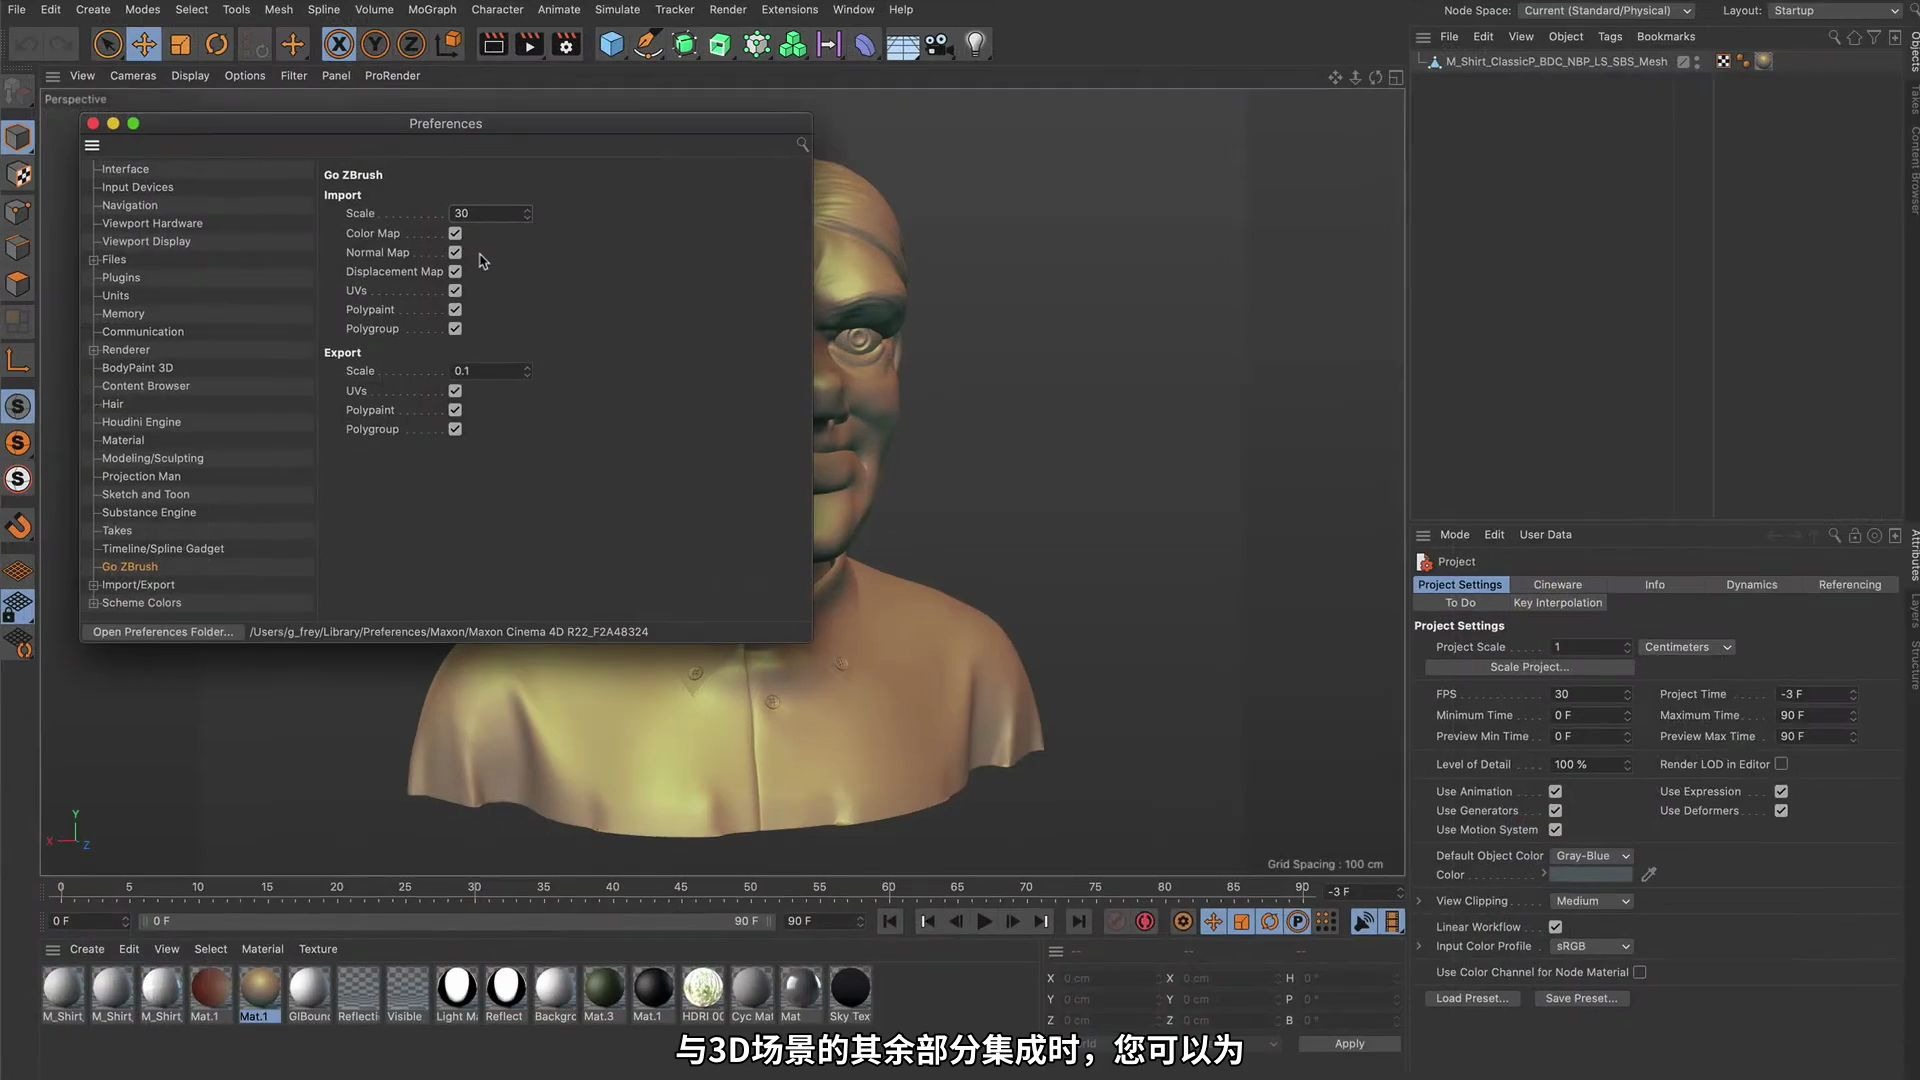1920x1080 pixels.
Task: Open the Default Object Color dropdown
Action: pyautogui.click(x=1591, y=855)
